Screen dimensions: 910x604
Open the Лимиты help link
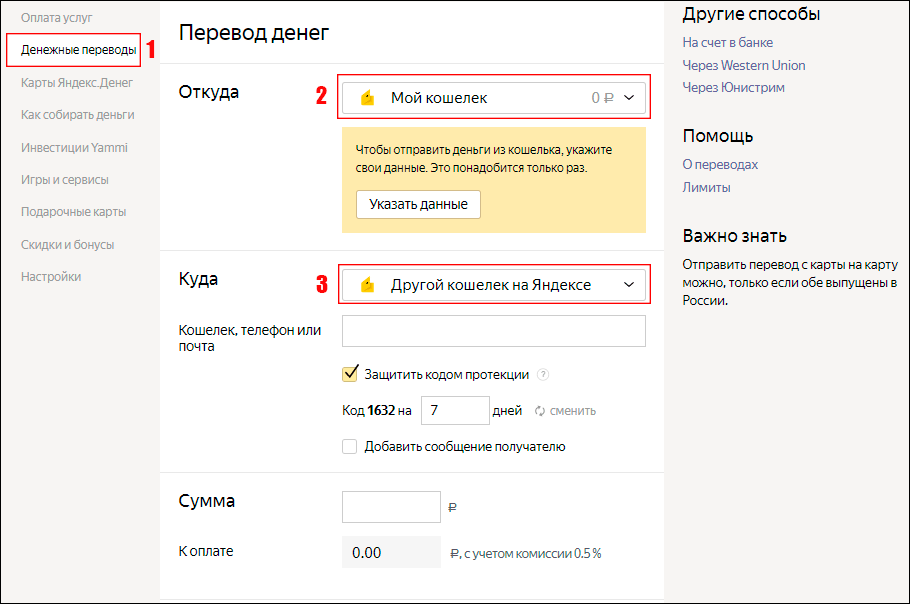[706, 187]
